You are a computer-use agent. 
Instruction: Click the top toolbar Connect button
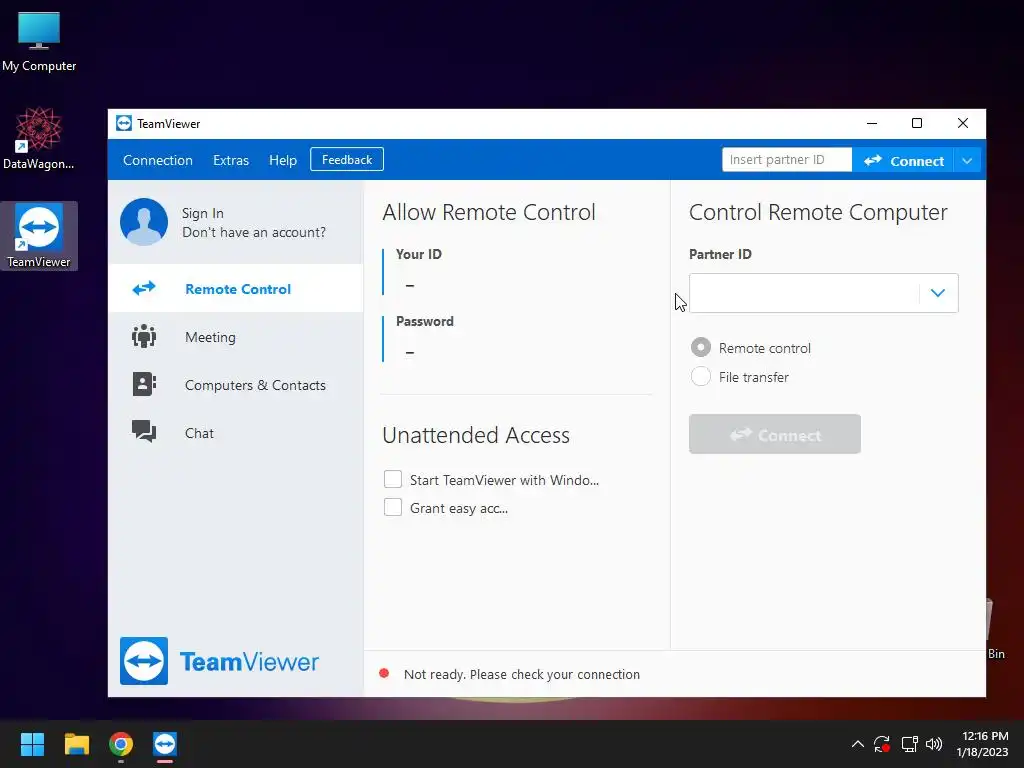pyautogui.click(x=903, y=161)
